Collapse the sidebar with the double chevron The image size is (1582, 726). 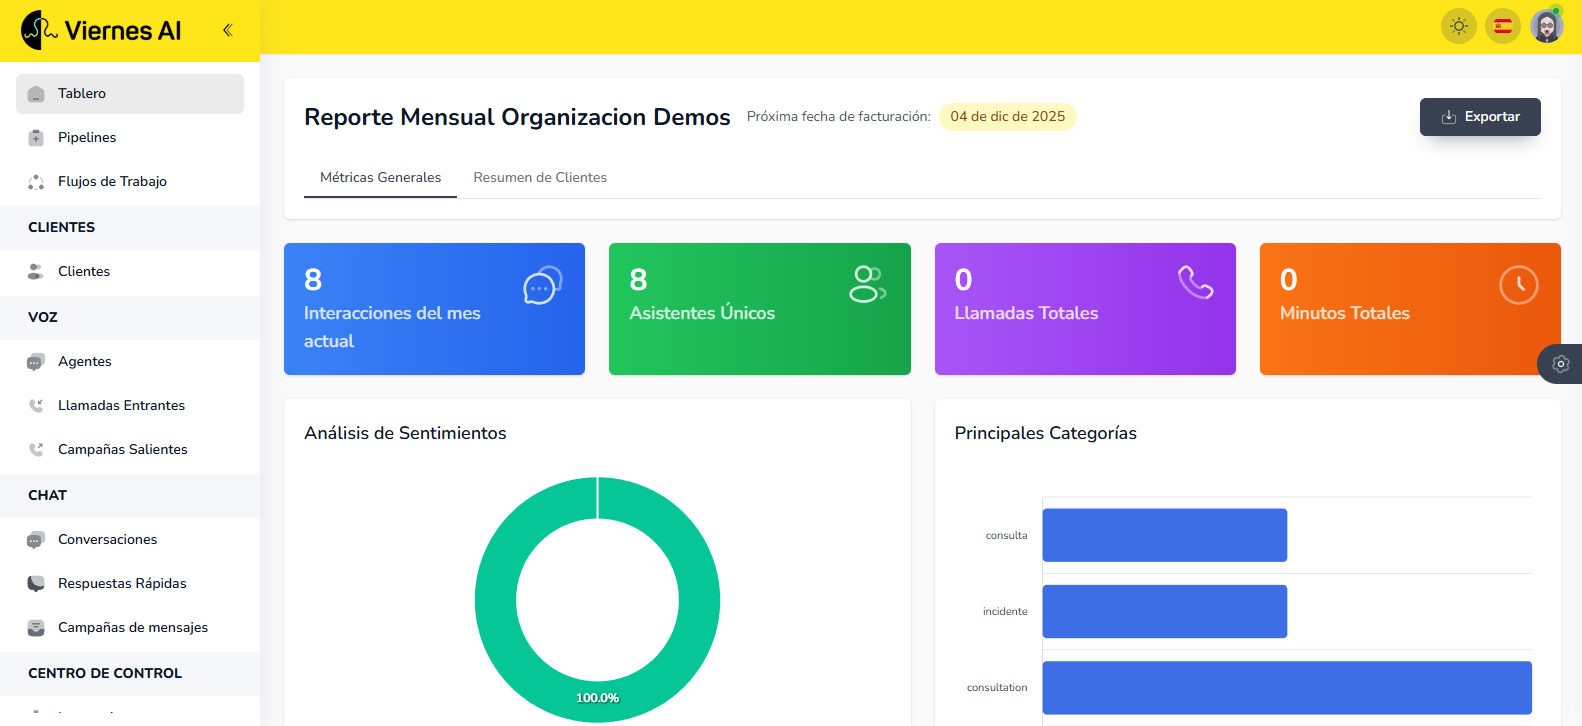point(228,30)
